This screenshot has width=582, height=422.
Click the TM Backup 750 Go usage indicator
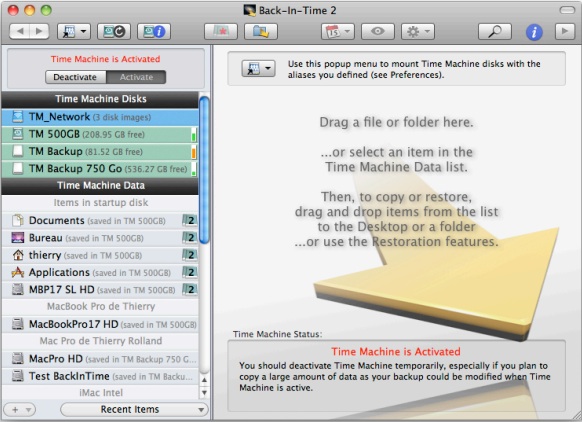(193, 169)
